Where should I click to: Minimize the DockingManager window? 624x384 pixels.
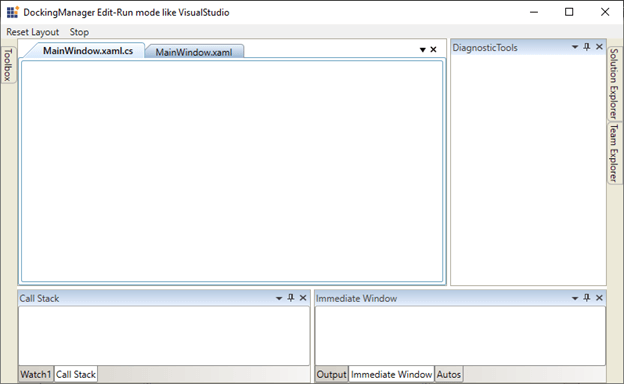[x=534, y=12]
